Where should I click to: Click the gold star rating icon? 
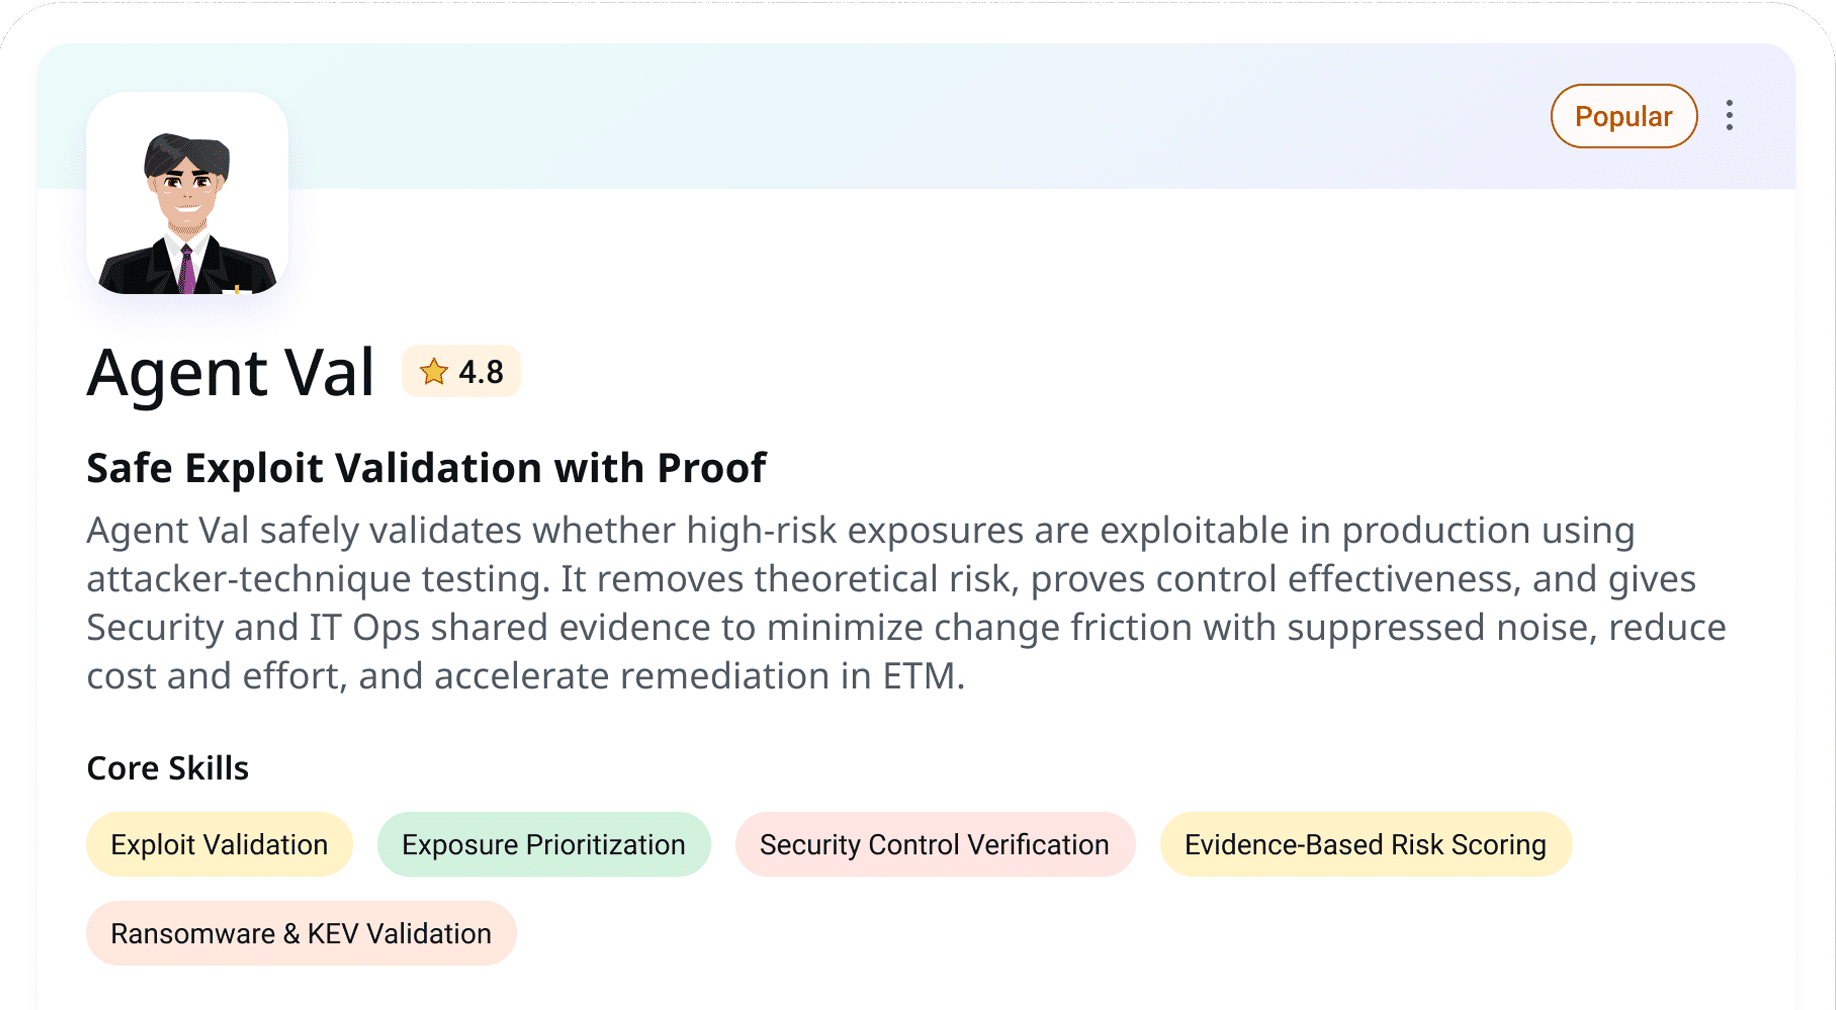434,372
